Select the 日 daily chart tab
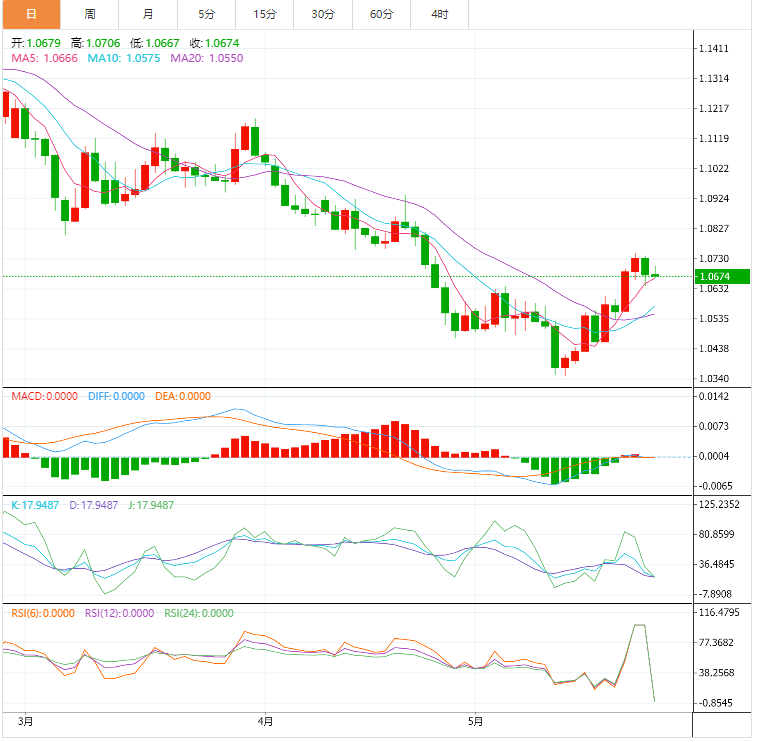Screen dimensions: 757x742 [x=32, y=14]
